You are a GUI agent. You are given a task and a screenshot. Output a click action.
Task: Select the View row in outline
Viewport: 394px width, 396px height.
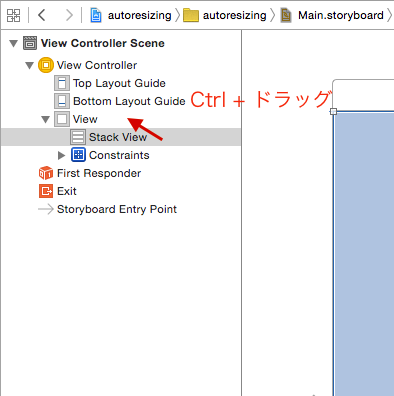(x=85, y=119)
